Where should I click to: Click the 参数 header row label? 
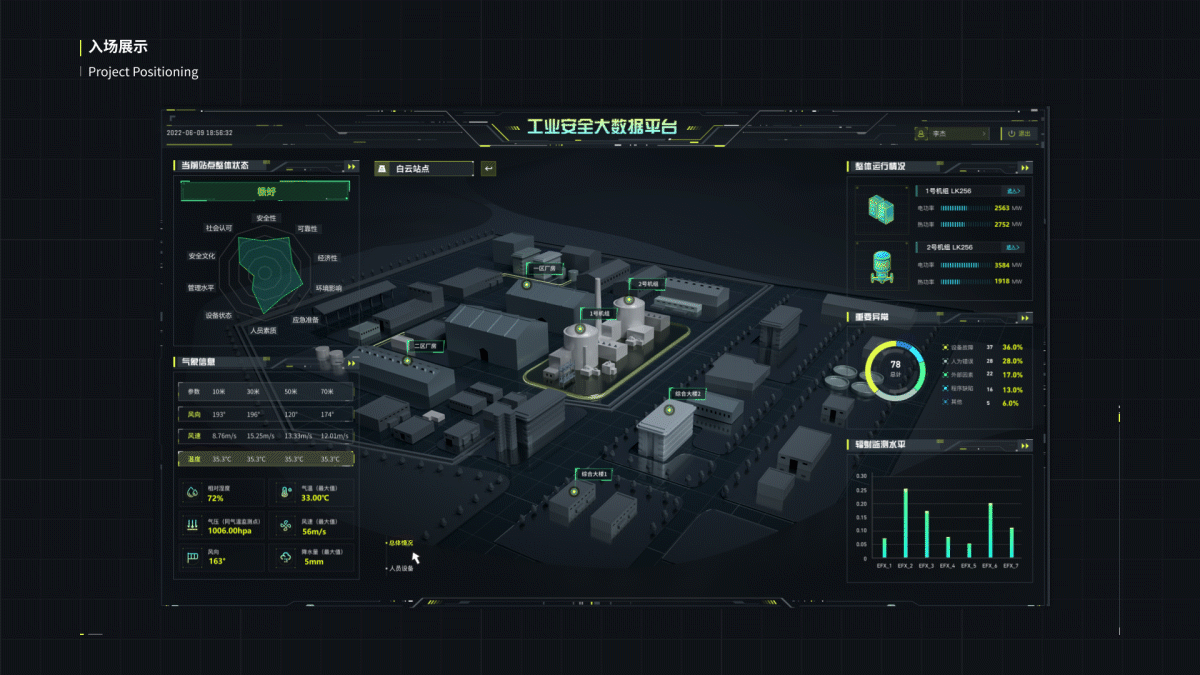(194, 392)
